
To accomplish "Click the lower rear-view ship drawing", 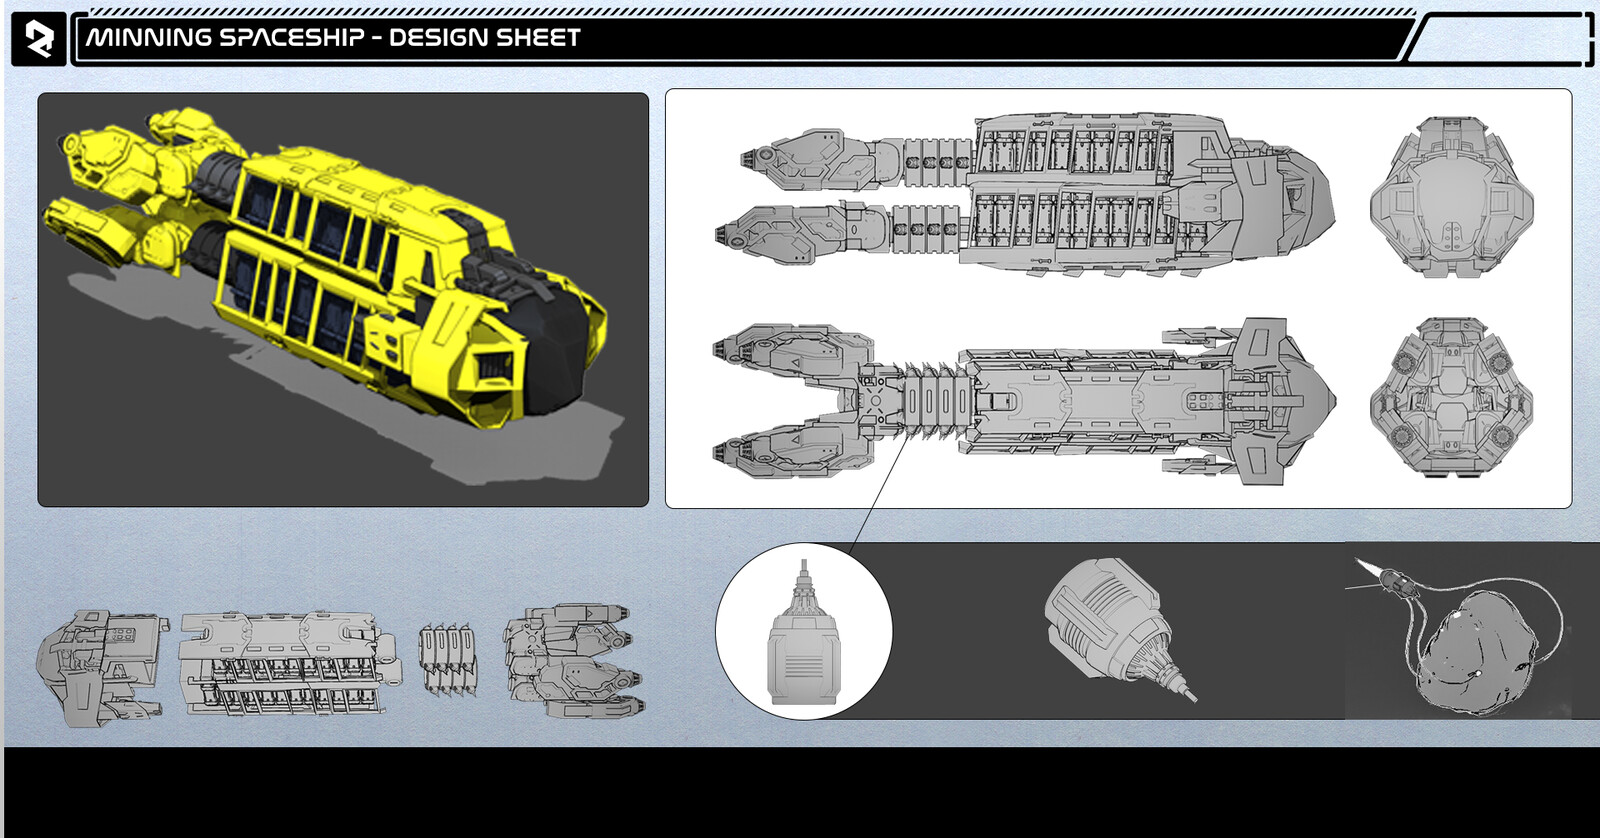I will tap(1451, 398).
